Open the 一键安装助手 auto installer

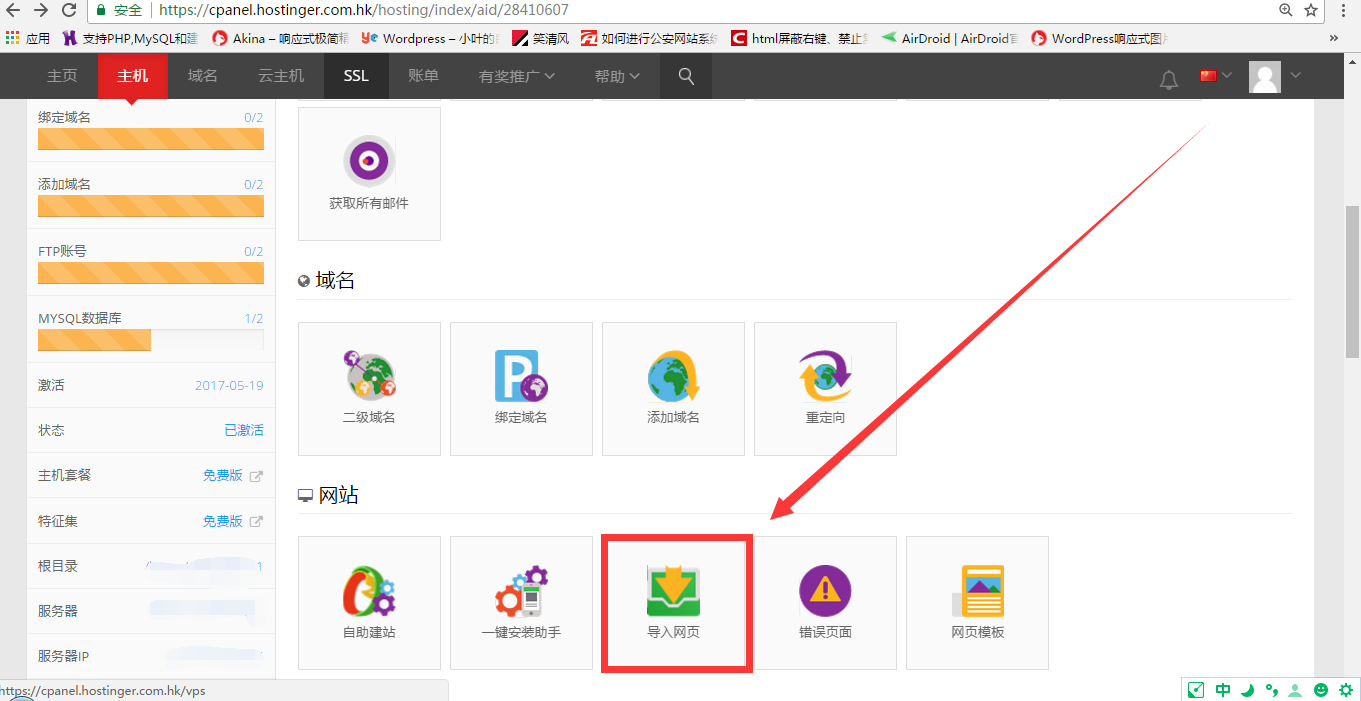pos(521,601)
